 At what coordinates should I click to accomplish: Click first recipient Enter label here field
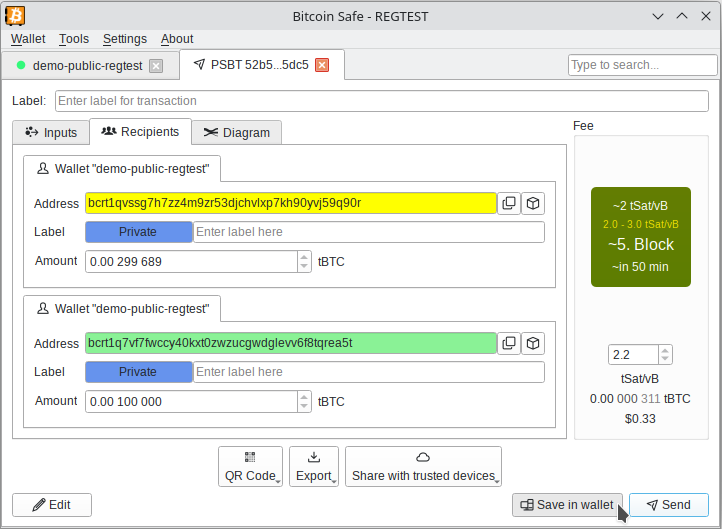[369, 232]
